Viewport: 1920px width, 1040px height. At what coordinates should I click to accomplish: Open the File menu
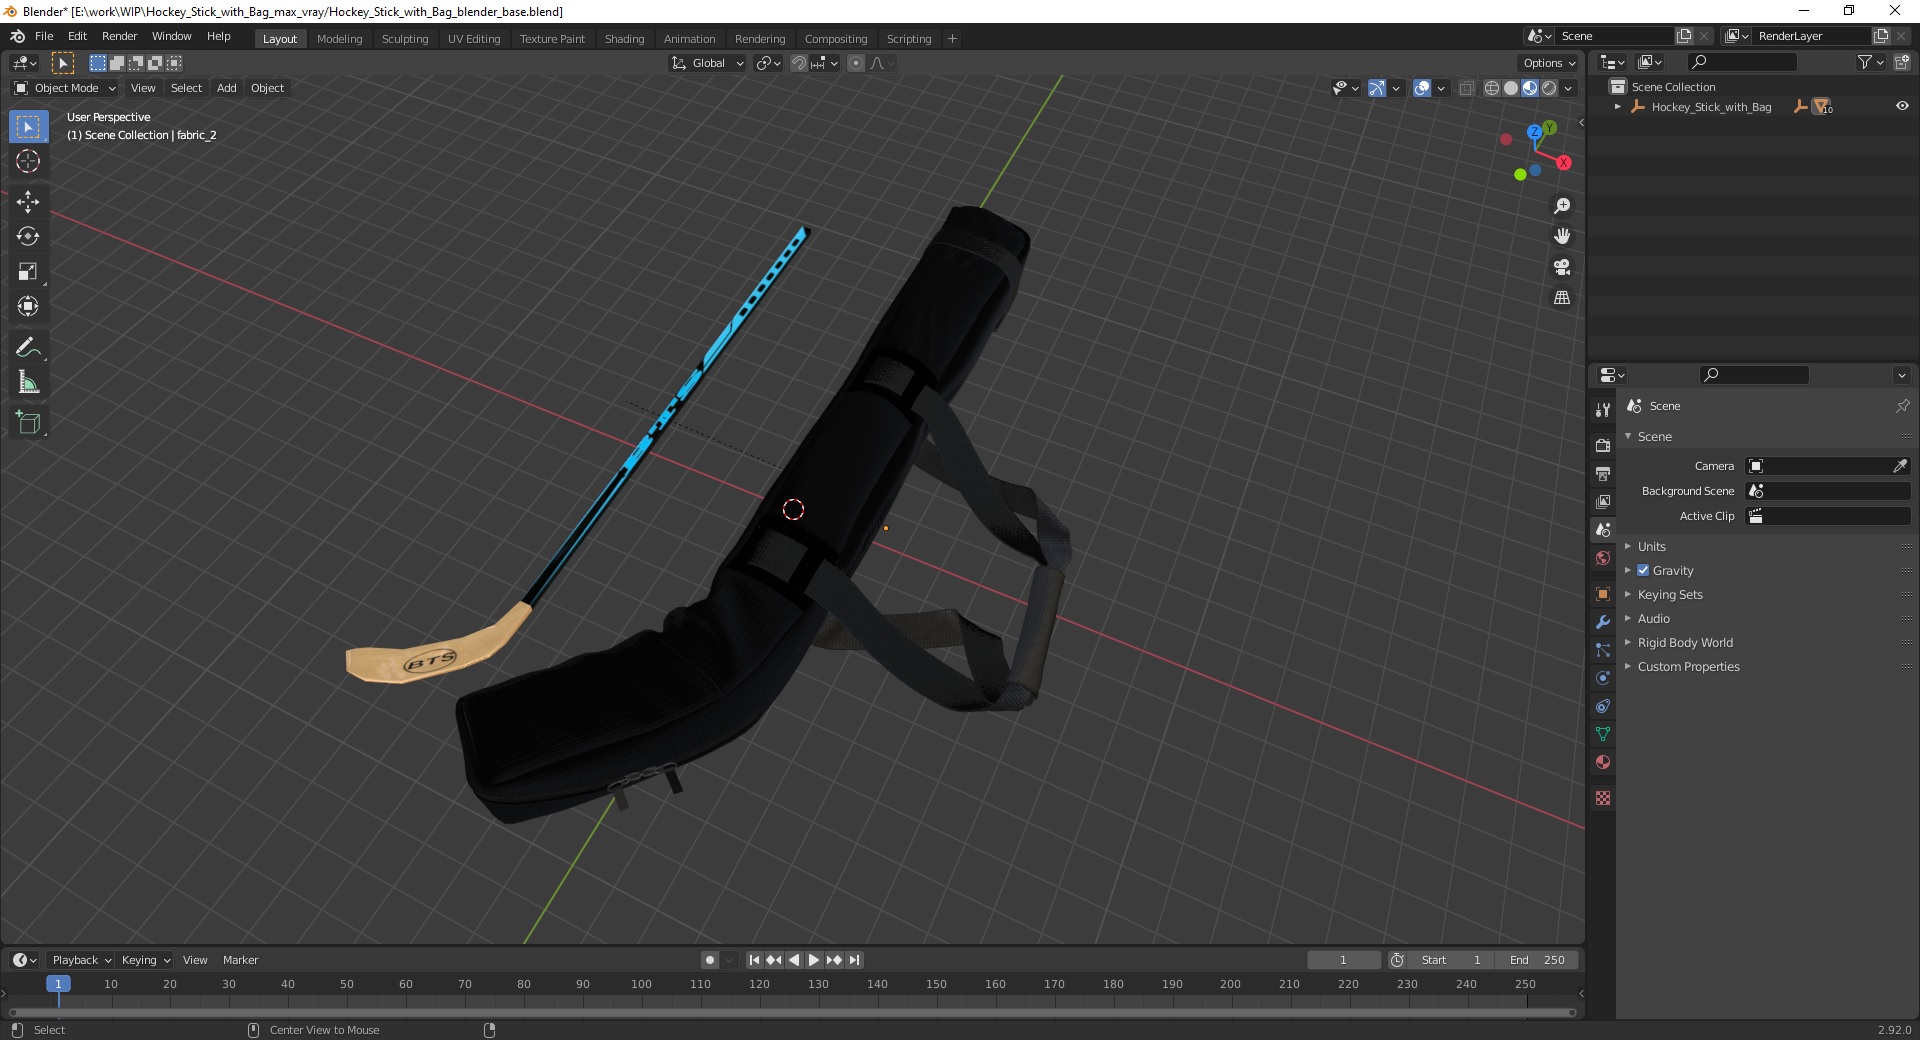(x=44, y=36)
